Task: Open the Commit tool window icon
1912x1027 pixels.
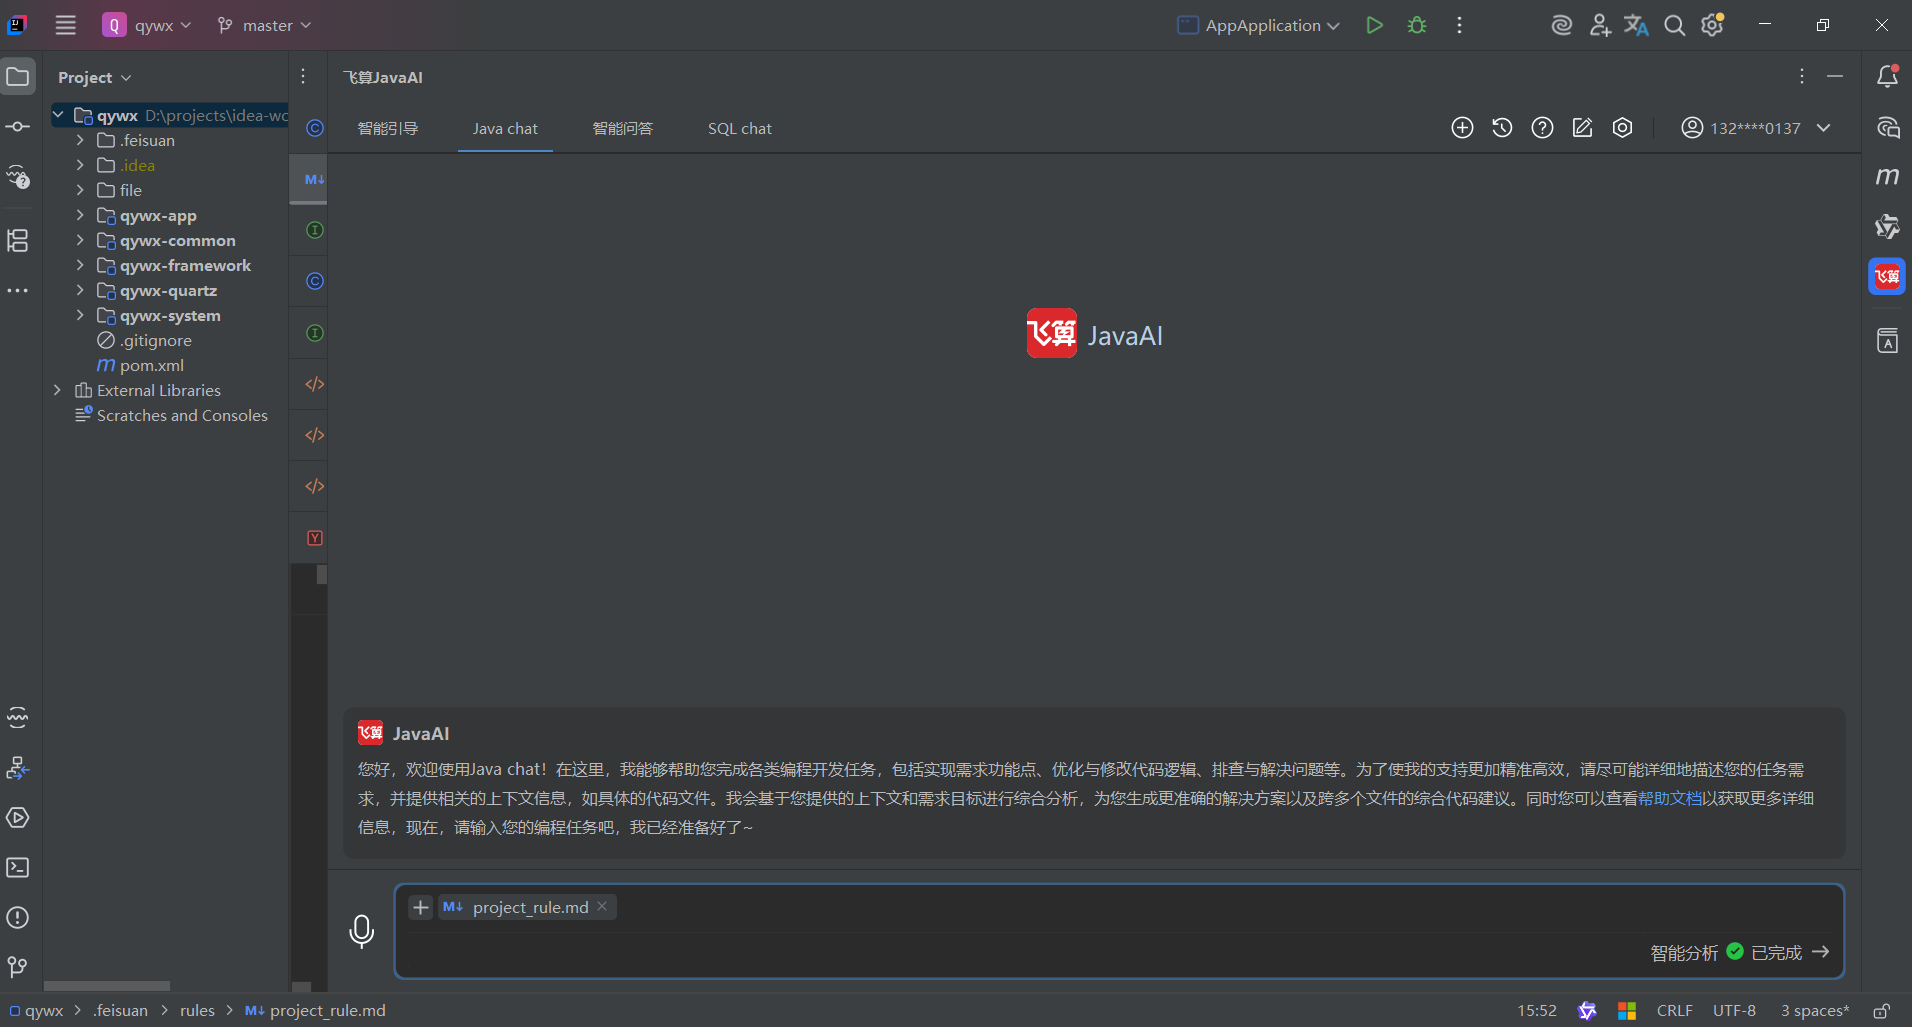Action: [x=18, y=126]
